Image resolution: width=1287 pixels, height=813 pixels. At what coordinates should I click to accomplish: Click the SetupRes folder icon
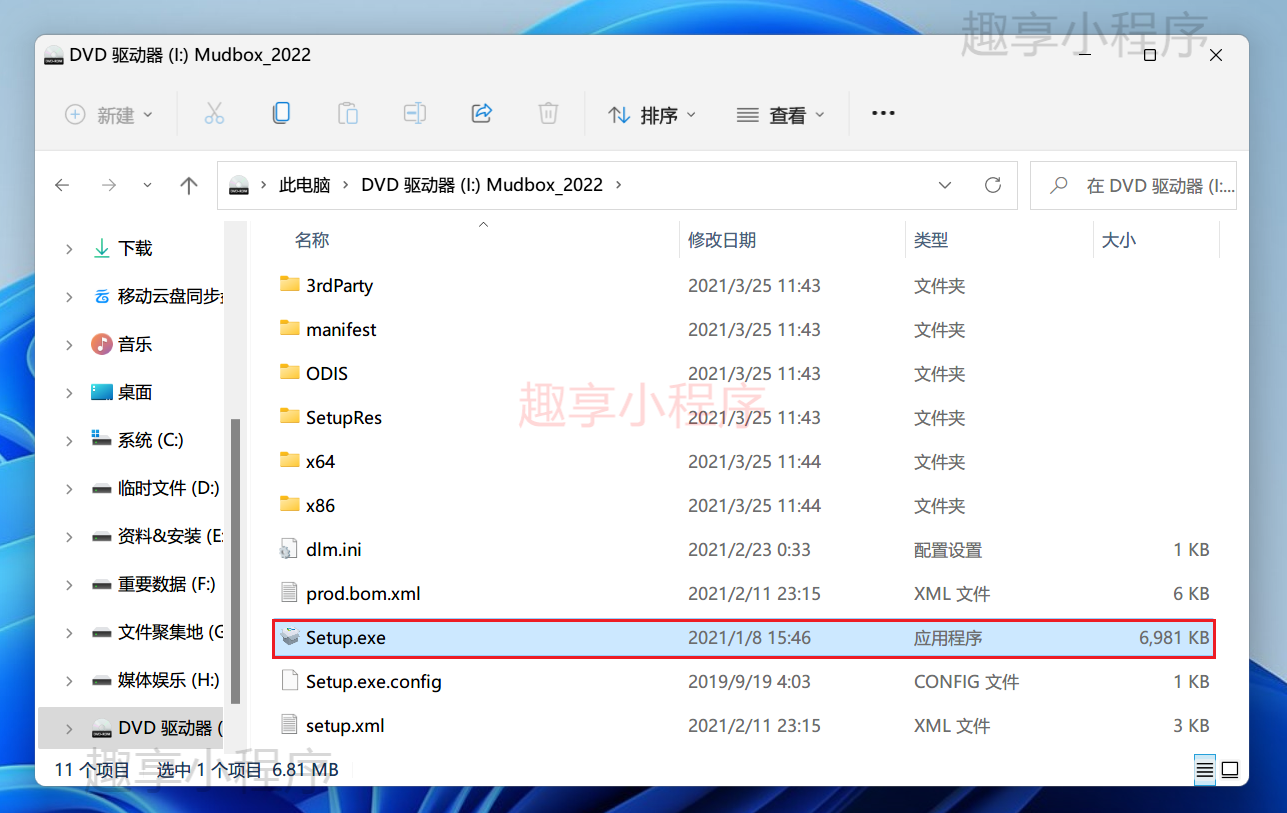point(290,417)
